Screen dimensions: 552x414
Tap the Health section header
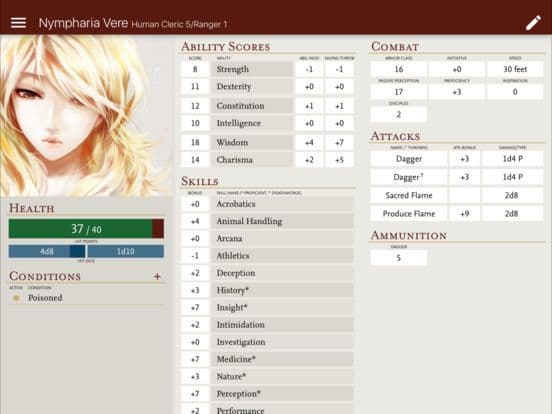pyautogui.click(x=32, y=208)
